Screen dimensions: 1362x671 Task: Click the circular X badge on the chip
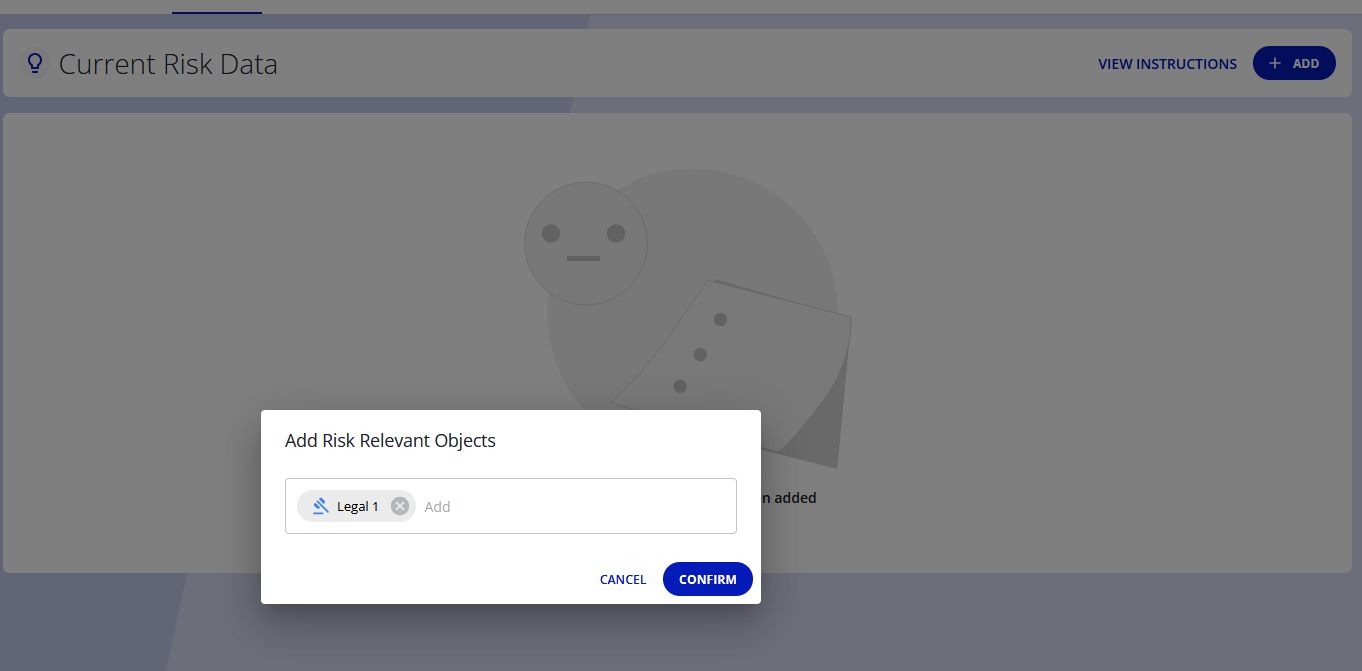coord(399,505)
